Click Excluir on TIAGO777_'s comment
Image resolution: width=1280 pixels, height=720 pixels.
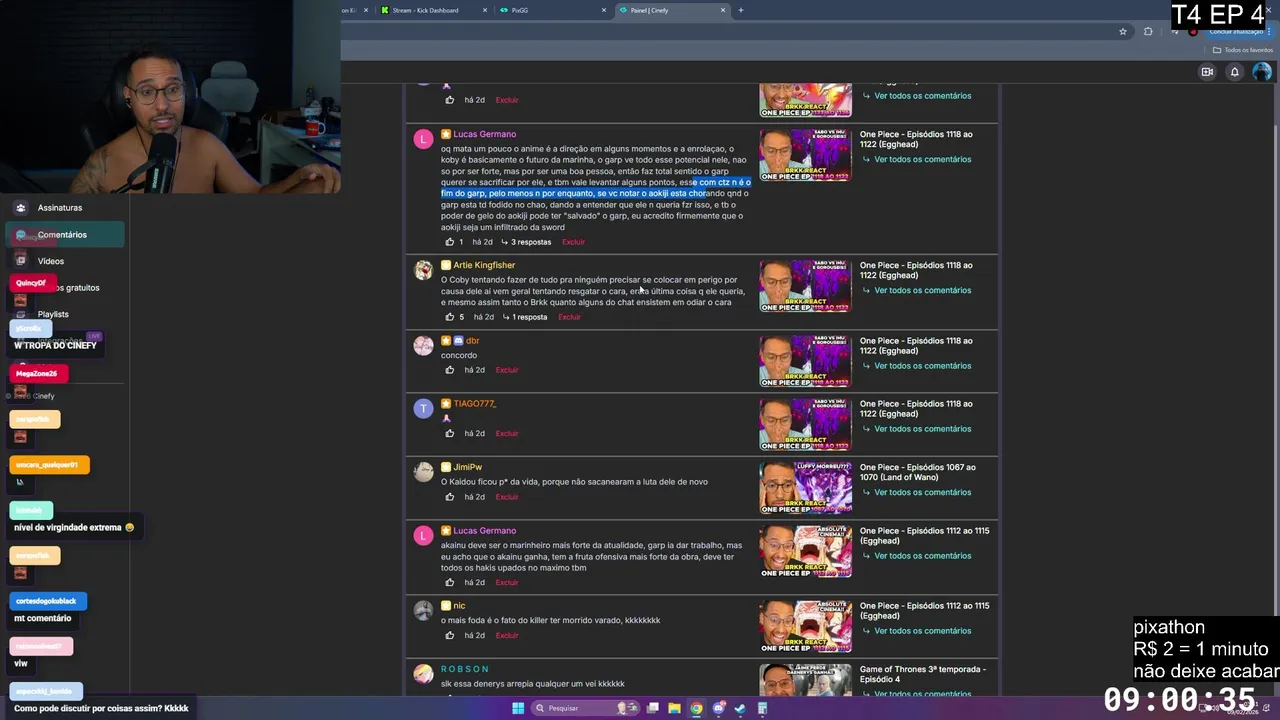click(507, 433)
